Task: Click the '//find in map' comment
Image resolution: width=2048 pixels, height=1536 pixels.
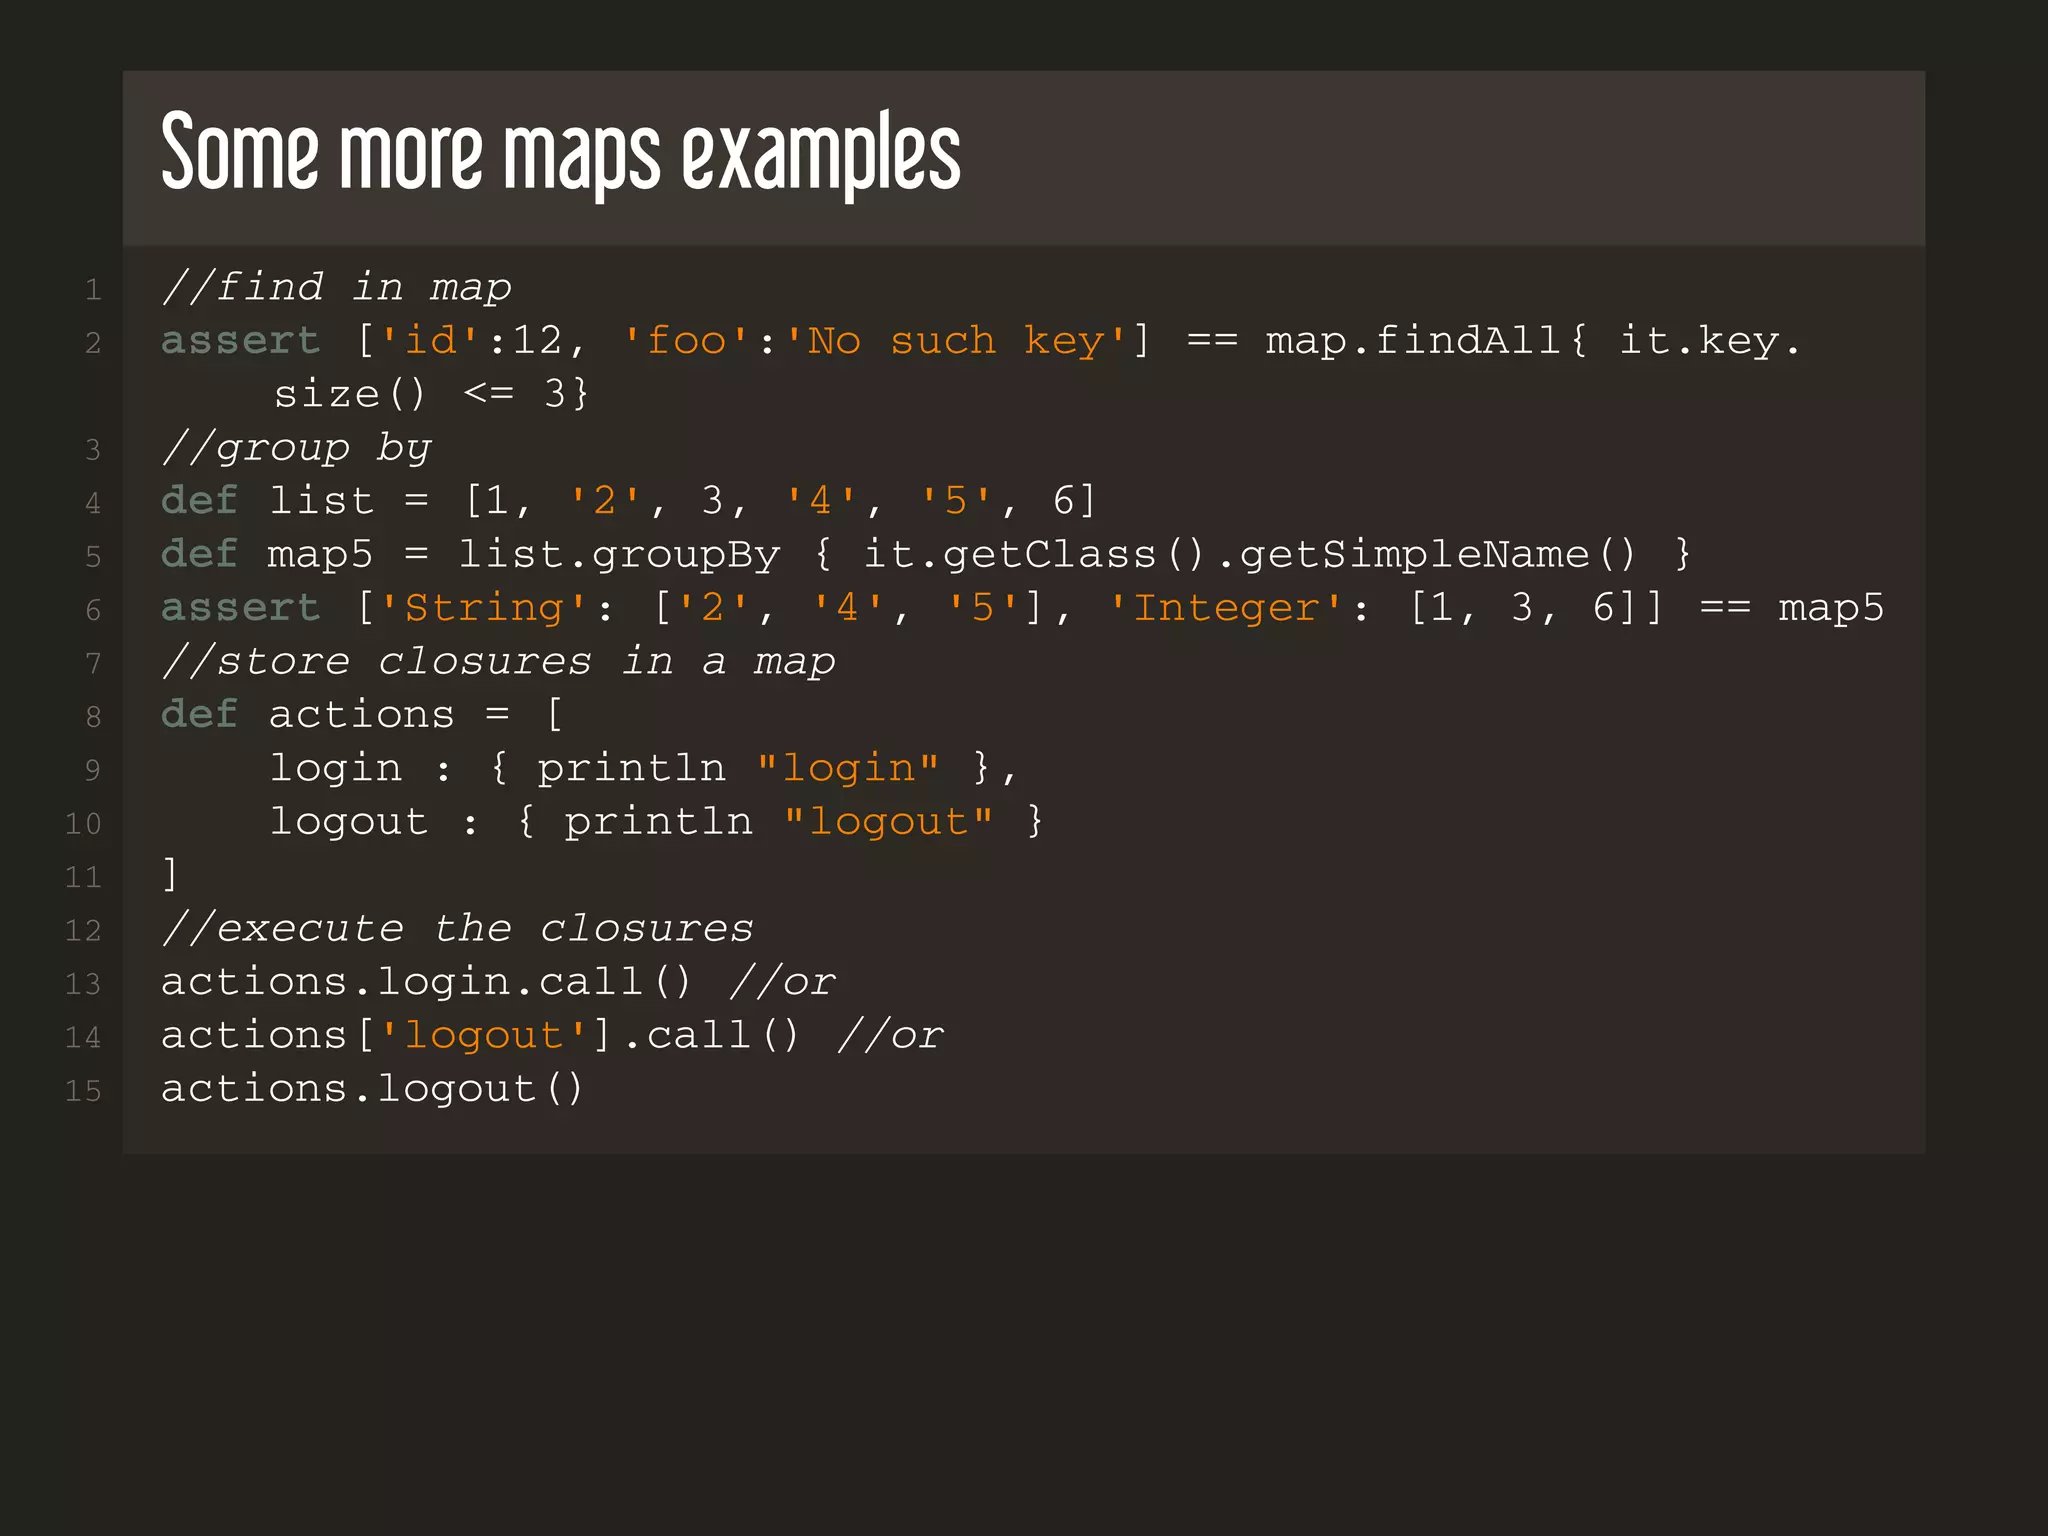Action: click(336, 288)
